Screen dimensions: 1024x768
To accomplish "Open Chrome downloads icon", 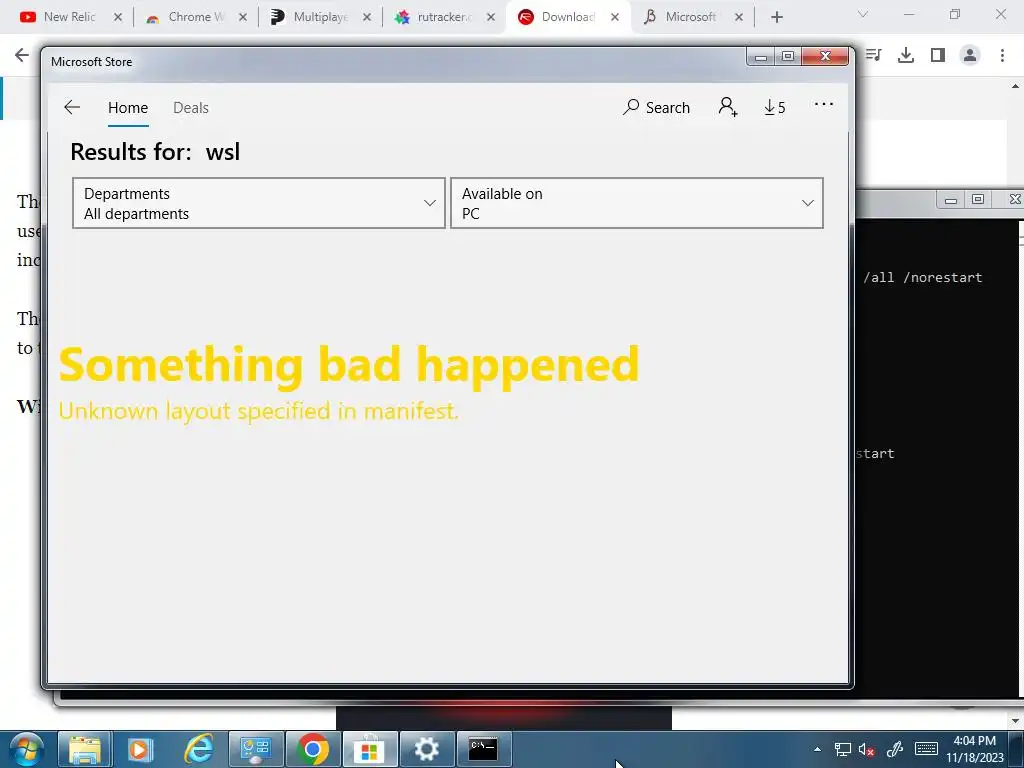I will [906, 55].
